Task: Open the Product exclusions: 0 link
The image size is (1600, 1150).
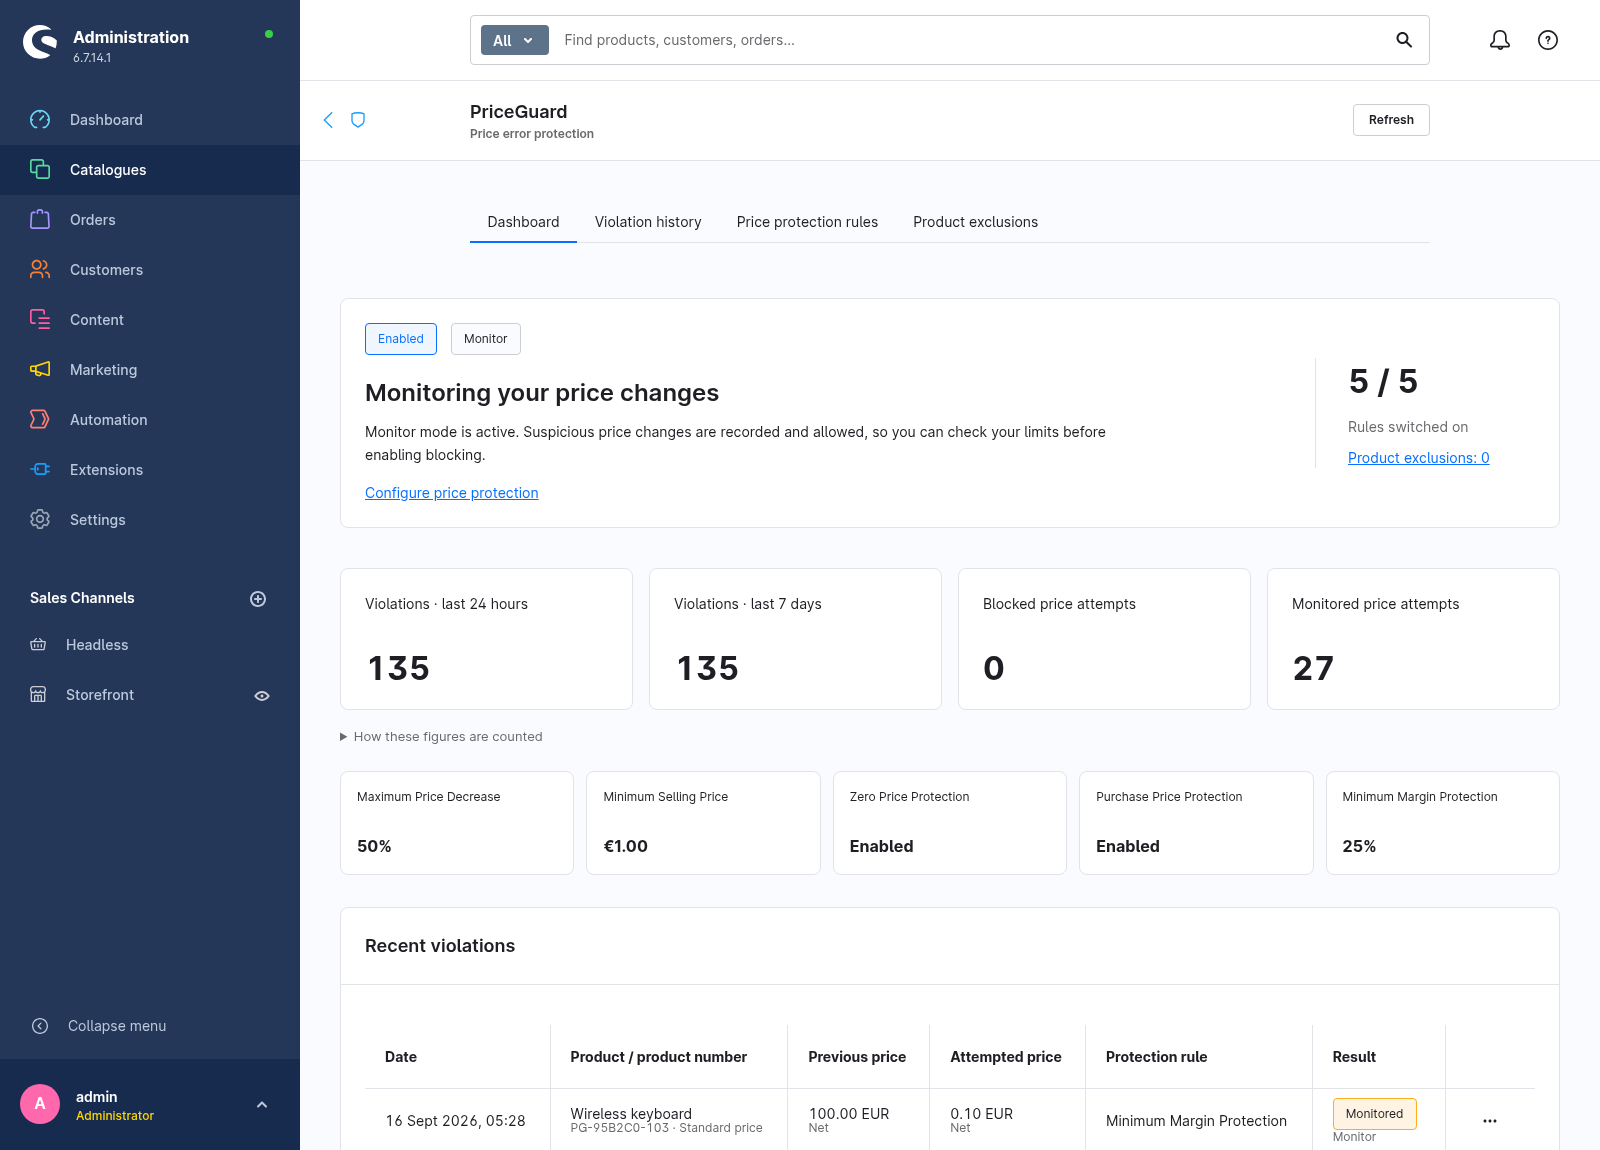Action: [1418, 458]
